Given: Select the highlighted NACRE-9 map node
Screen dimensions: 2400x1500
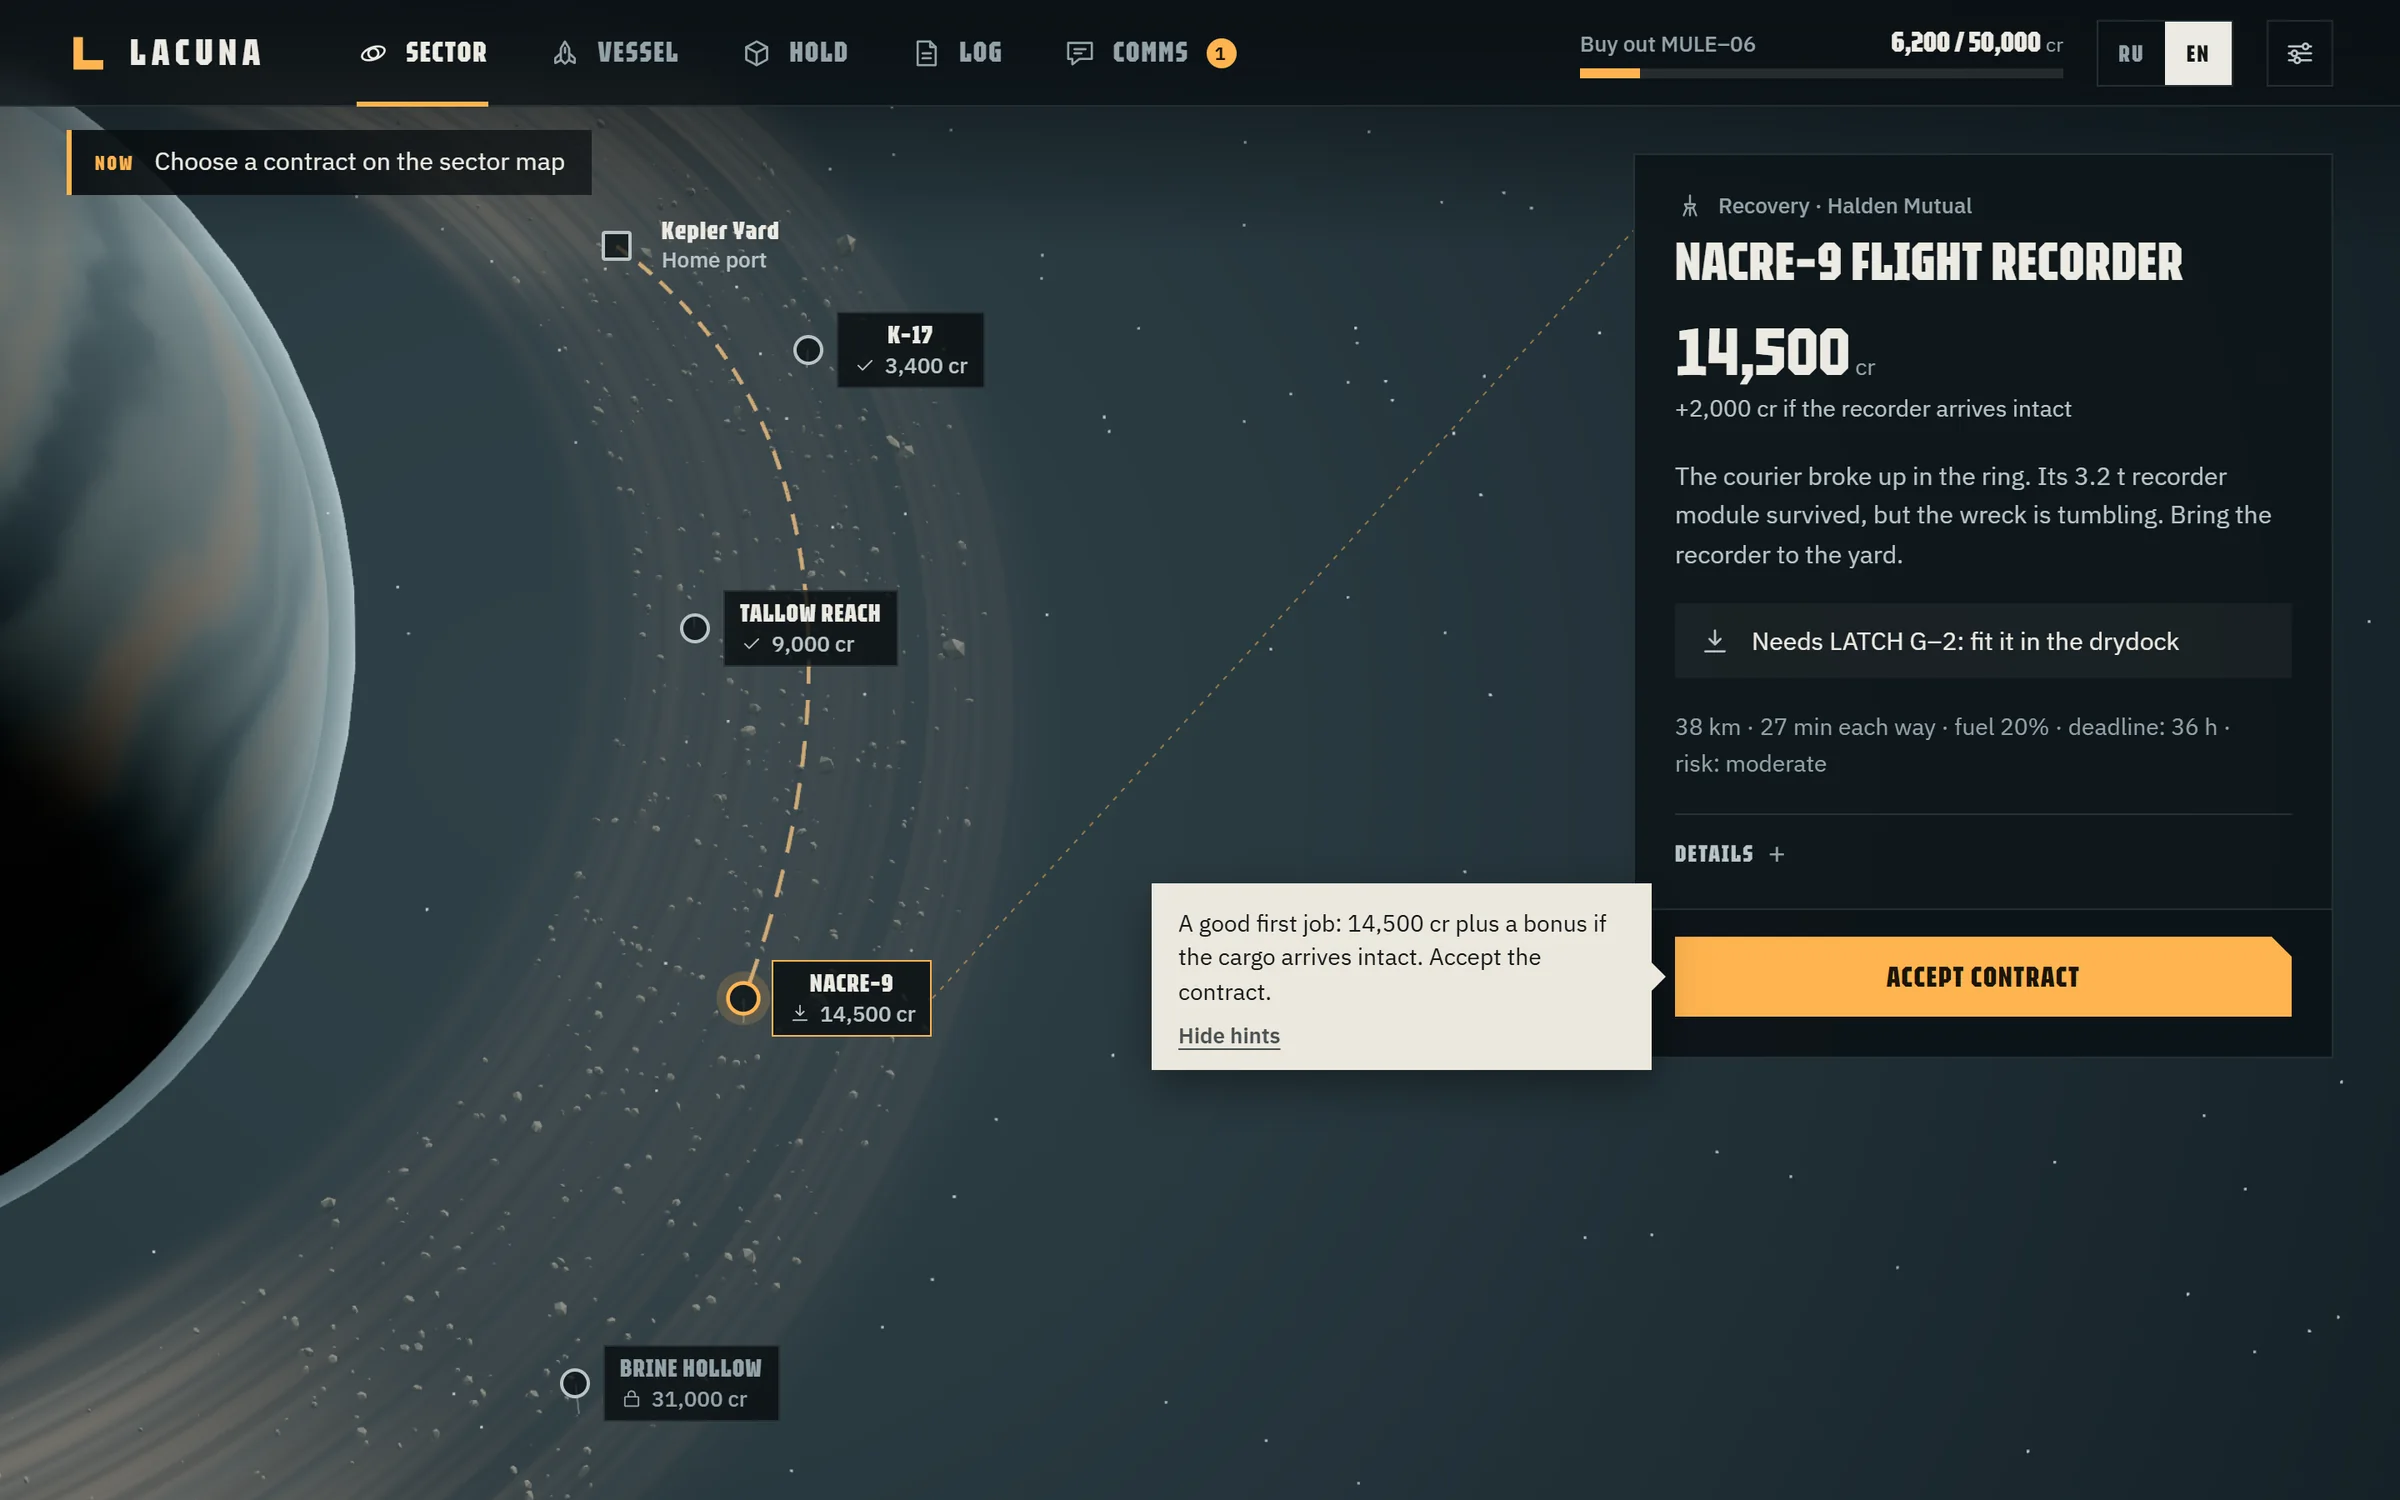Looking at the screenshot, I should click(743, 998).
